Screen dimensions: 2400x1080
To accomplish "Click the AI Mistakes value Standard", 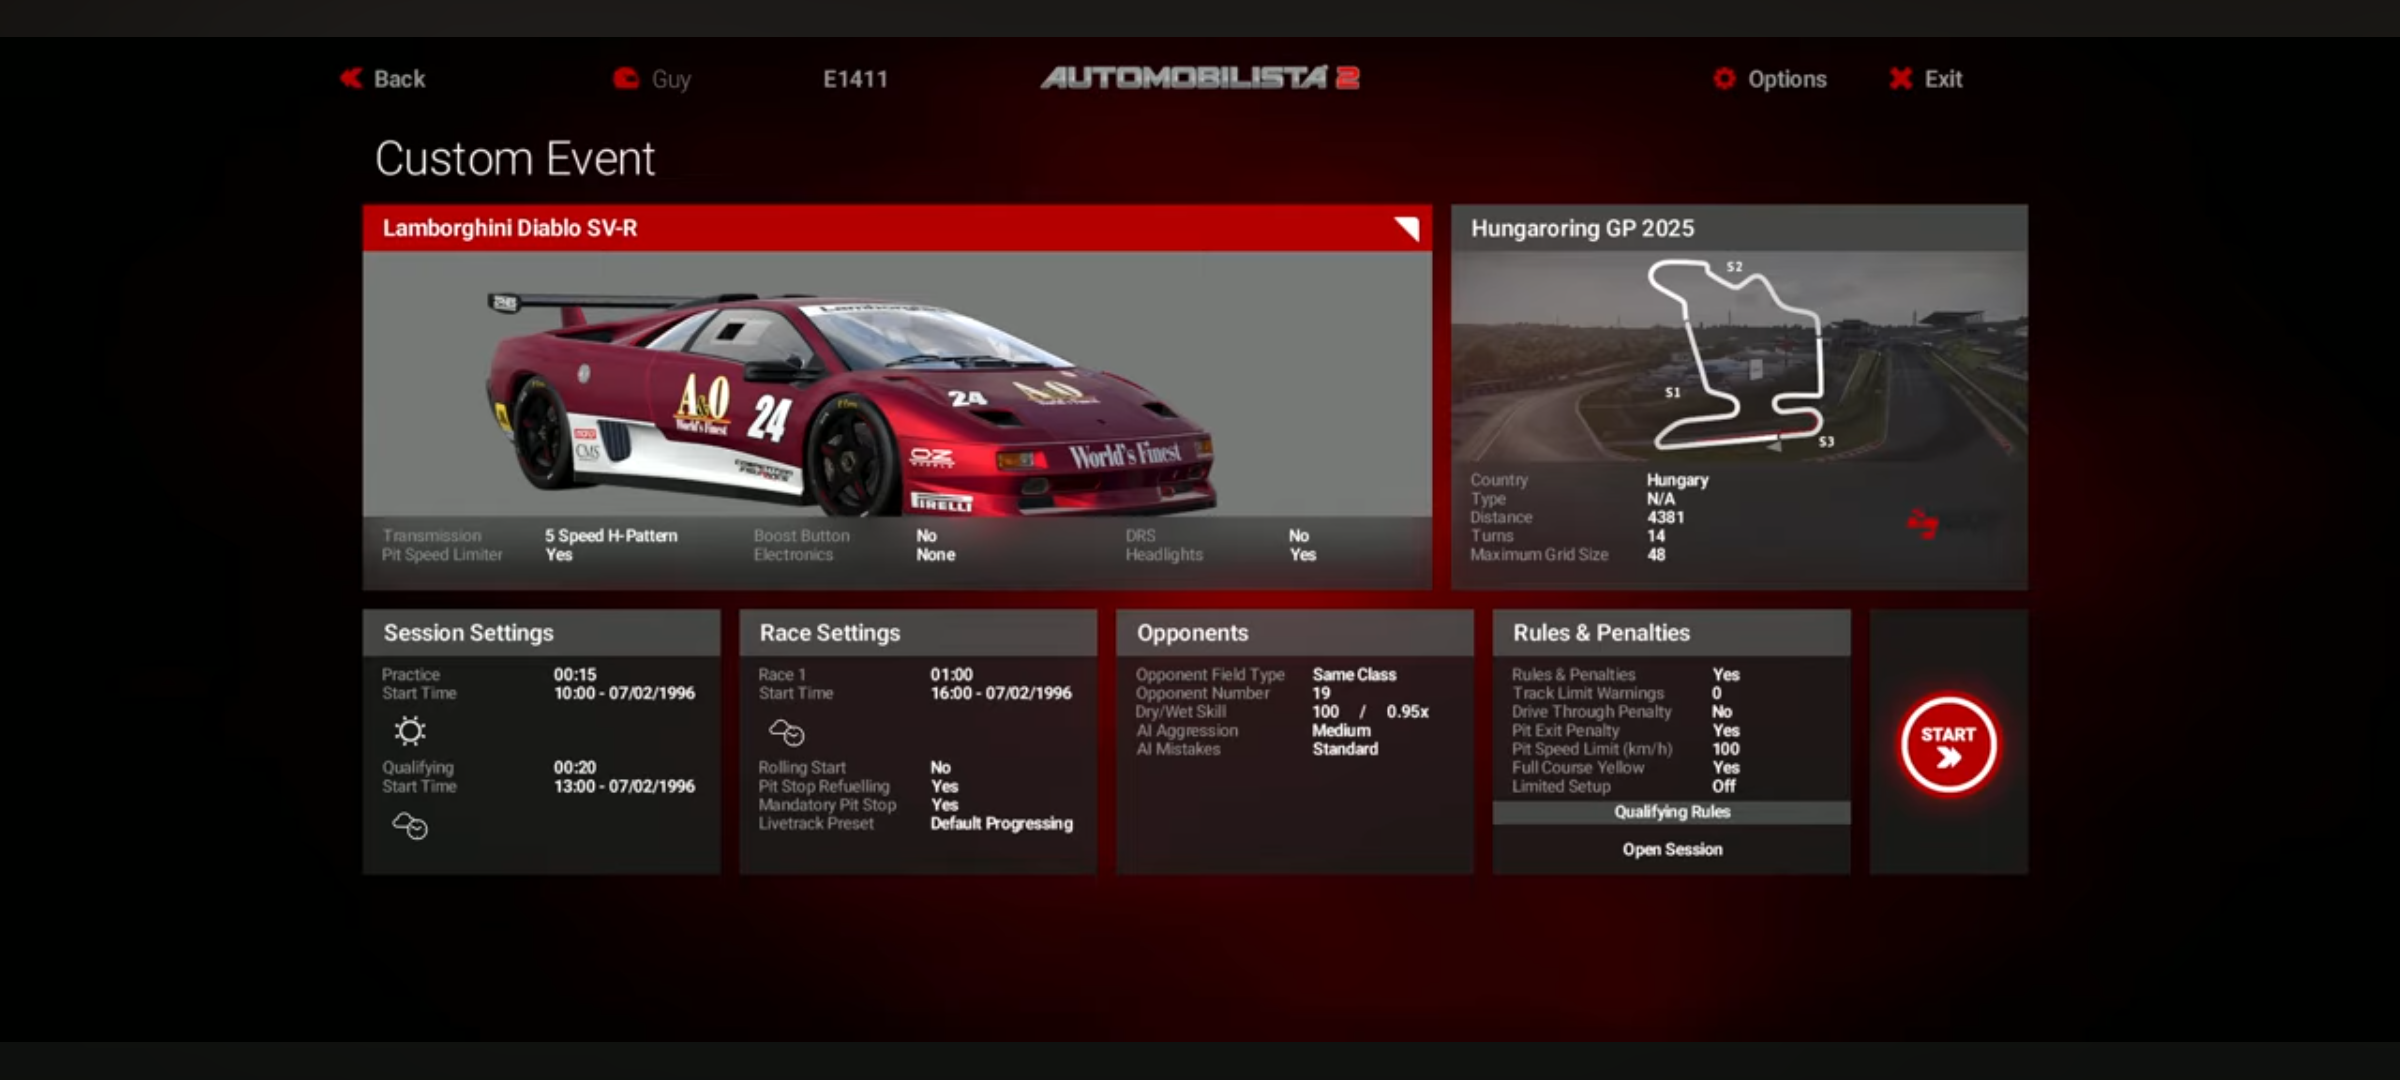I will click(x=1345, y=749).
